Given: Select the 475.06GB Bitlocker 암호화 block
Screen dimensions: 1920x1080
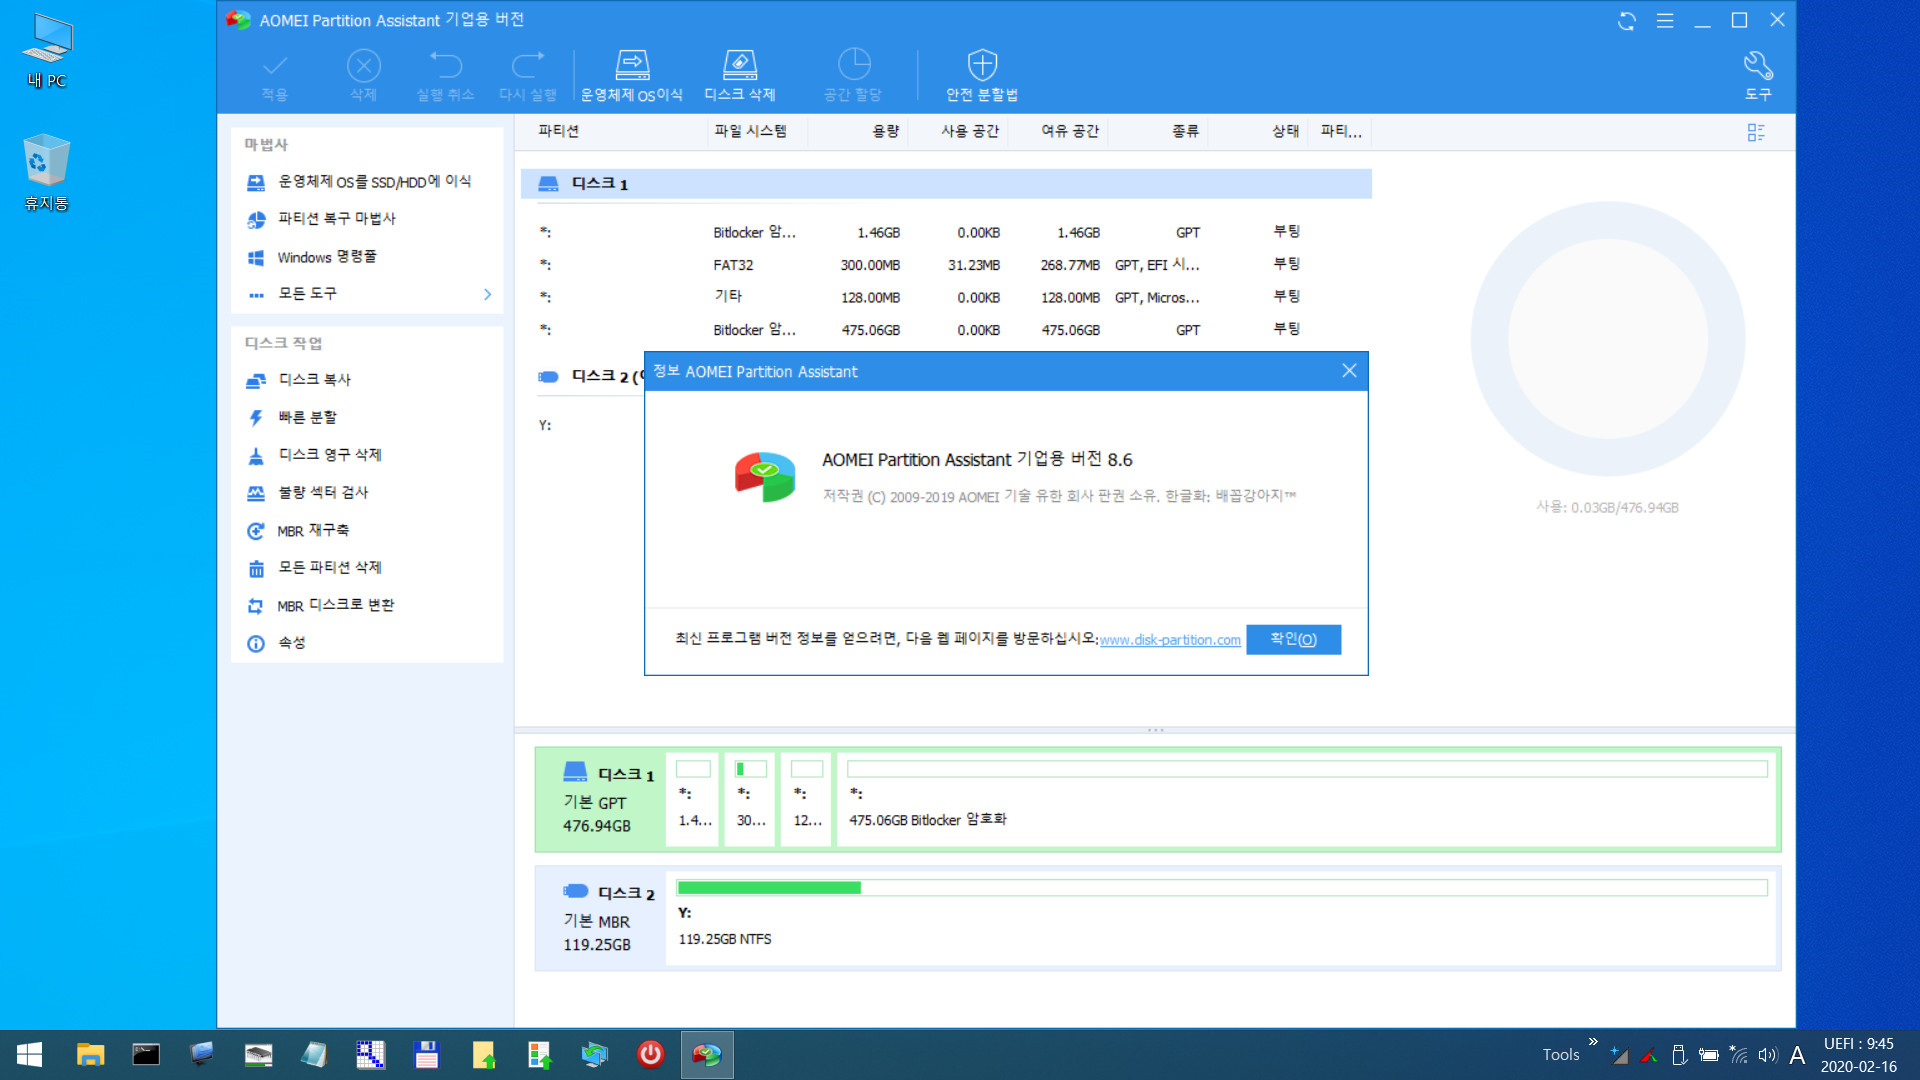Looking at the screenshot, I should tap(1306, 799).
